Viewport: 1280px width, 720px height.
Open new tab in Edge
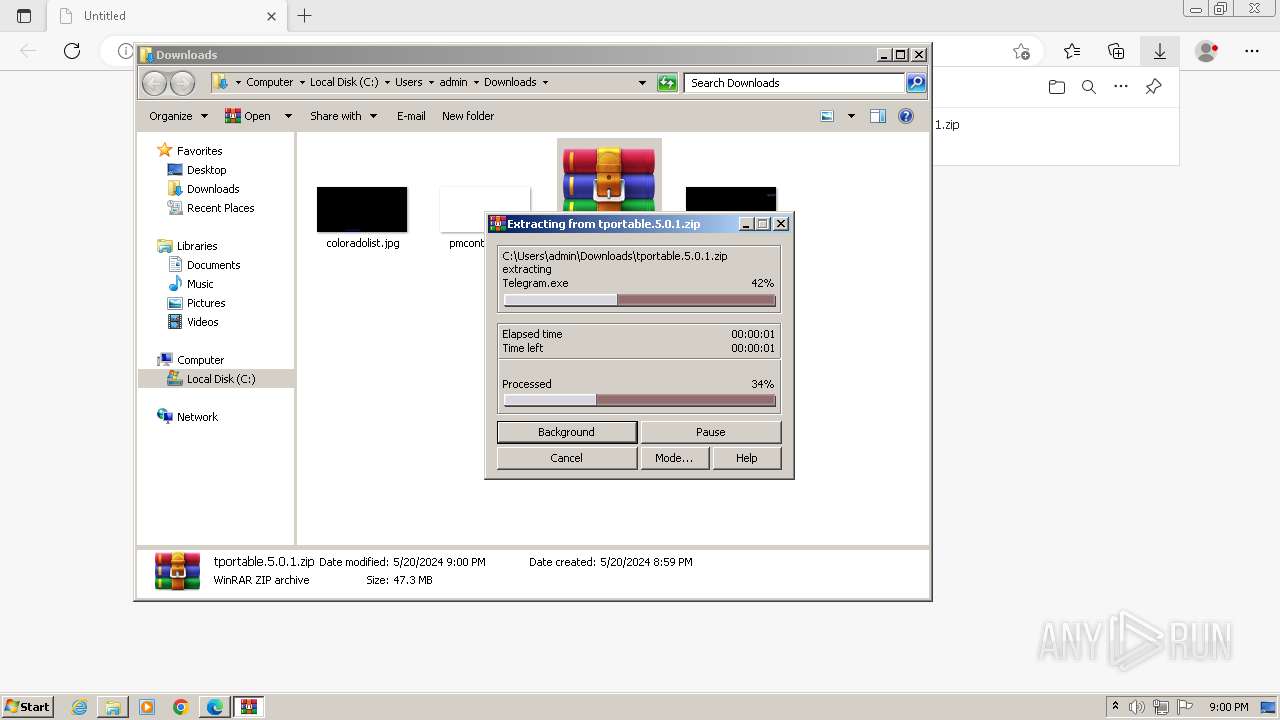tap(305, 15)
